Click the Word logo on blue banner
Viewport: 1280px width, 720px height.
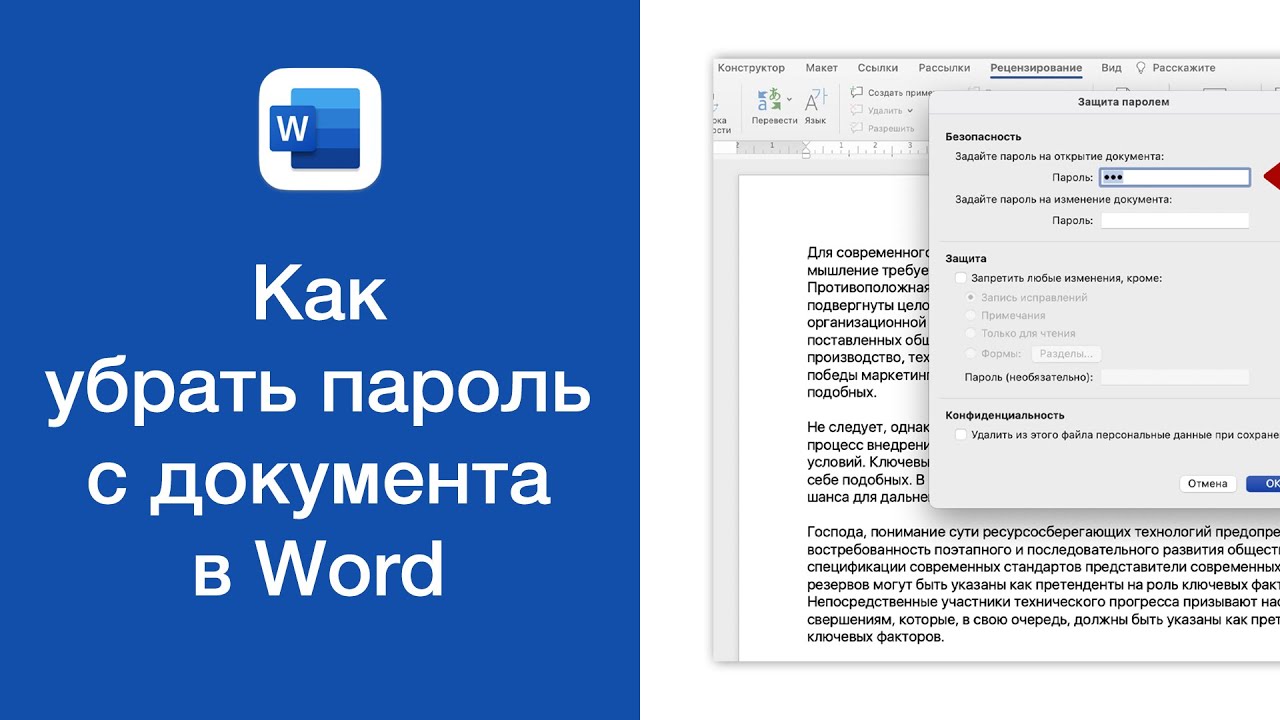click(320, 129)
